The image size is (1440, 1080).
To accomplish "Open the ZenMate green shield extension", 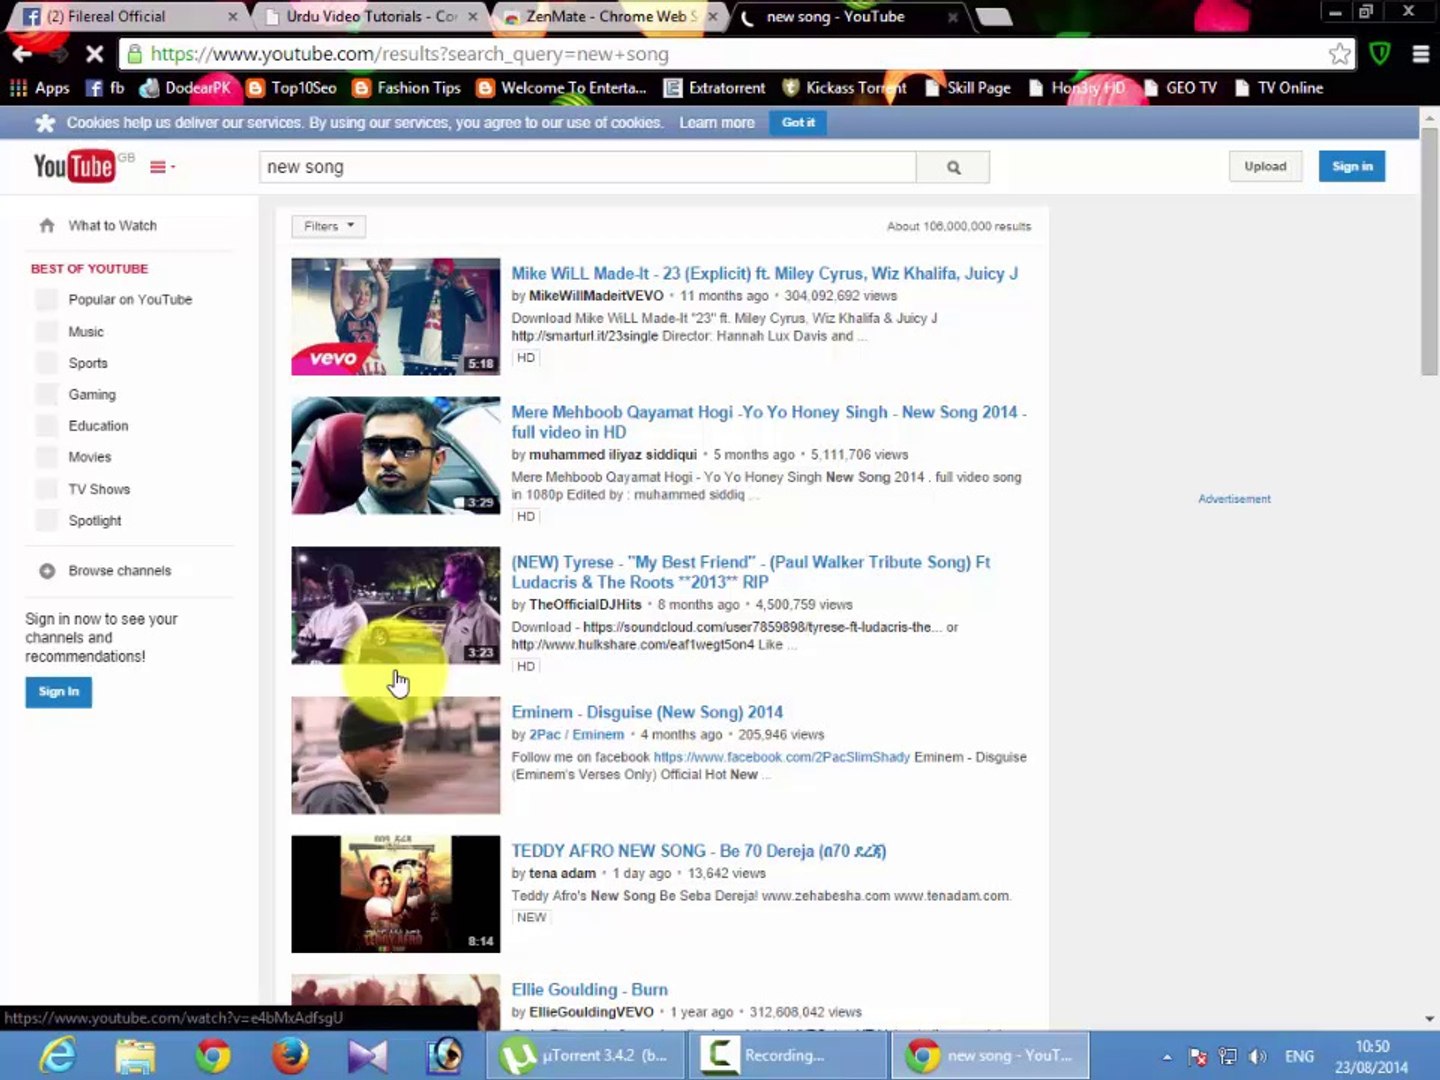I will coord(1380,54).
